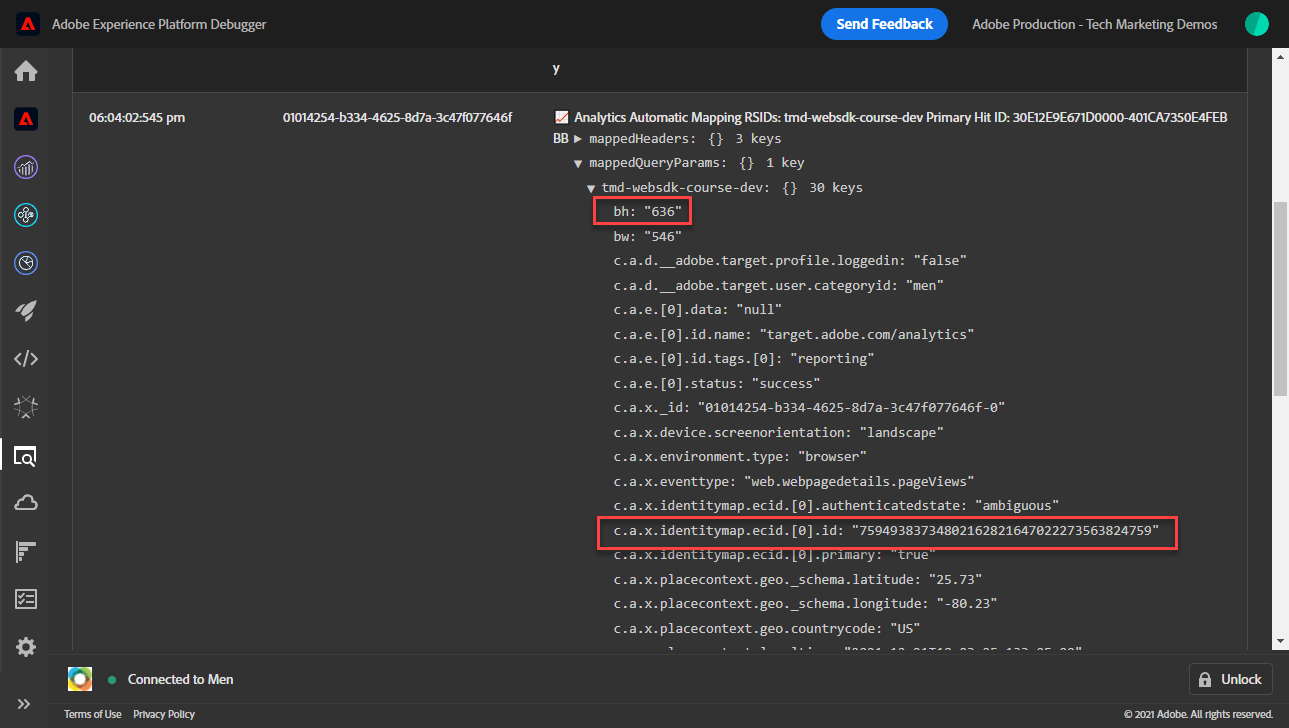Click the request ID 01014254-b334-4625-8d7a-3c47f077646f

point(397,118)
